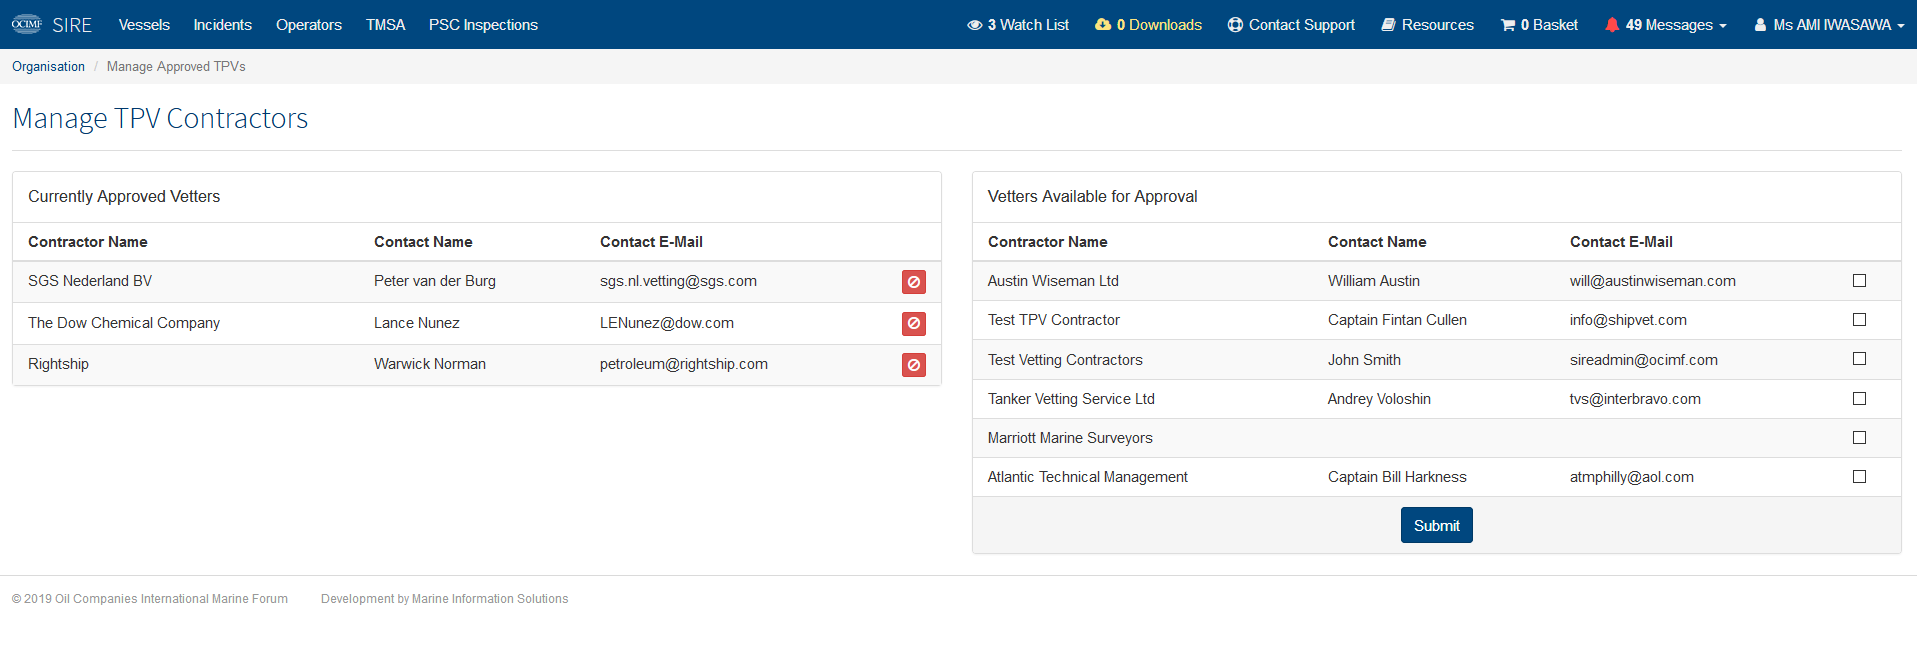Click contact name Lance Nunez
This screenshot has width=1917, height=646.
pos(417,323)
